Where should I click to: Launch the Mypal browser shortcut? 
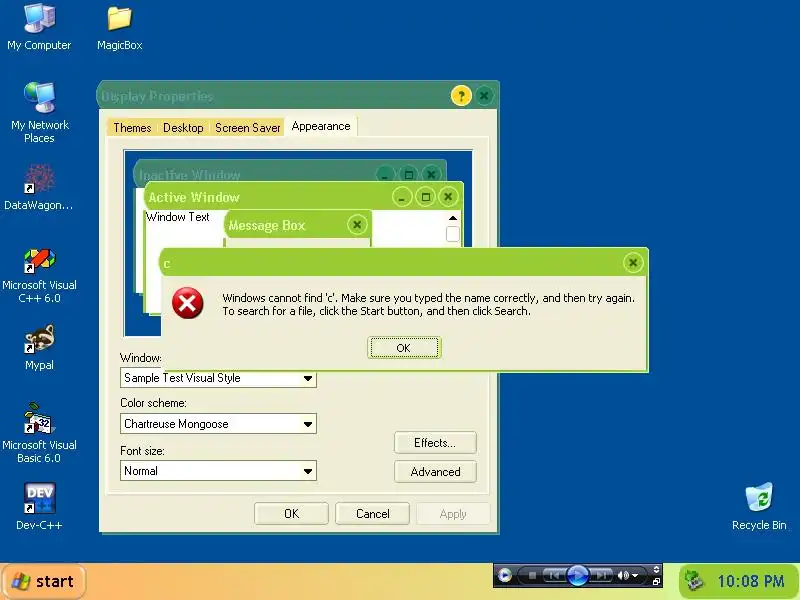[x=39, y=347]
